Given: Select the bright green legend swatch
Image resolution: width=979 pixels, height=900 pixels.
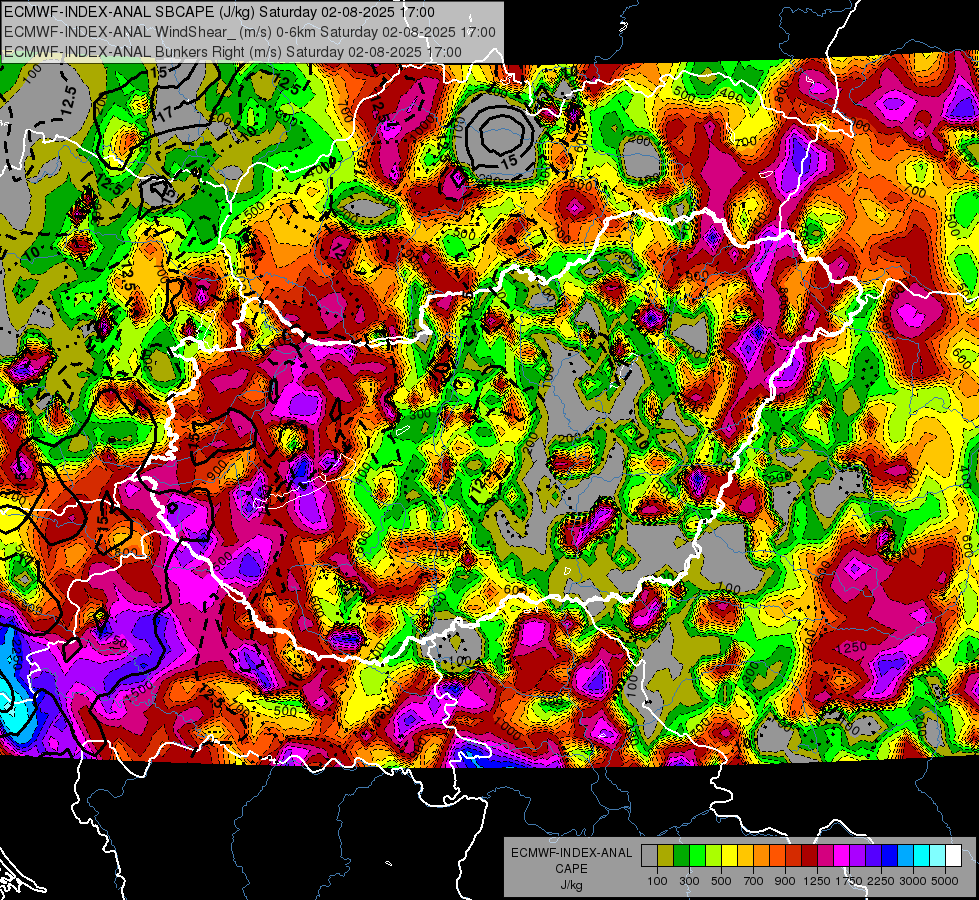Looking at the screenshot, I should coord(697,856).
